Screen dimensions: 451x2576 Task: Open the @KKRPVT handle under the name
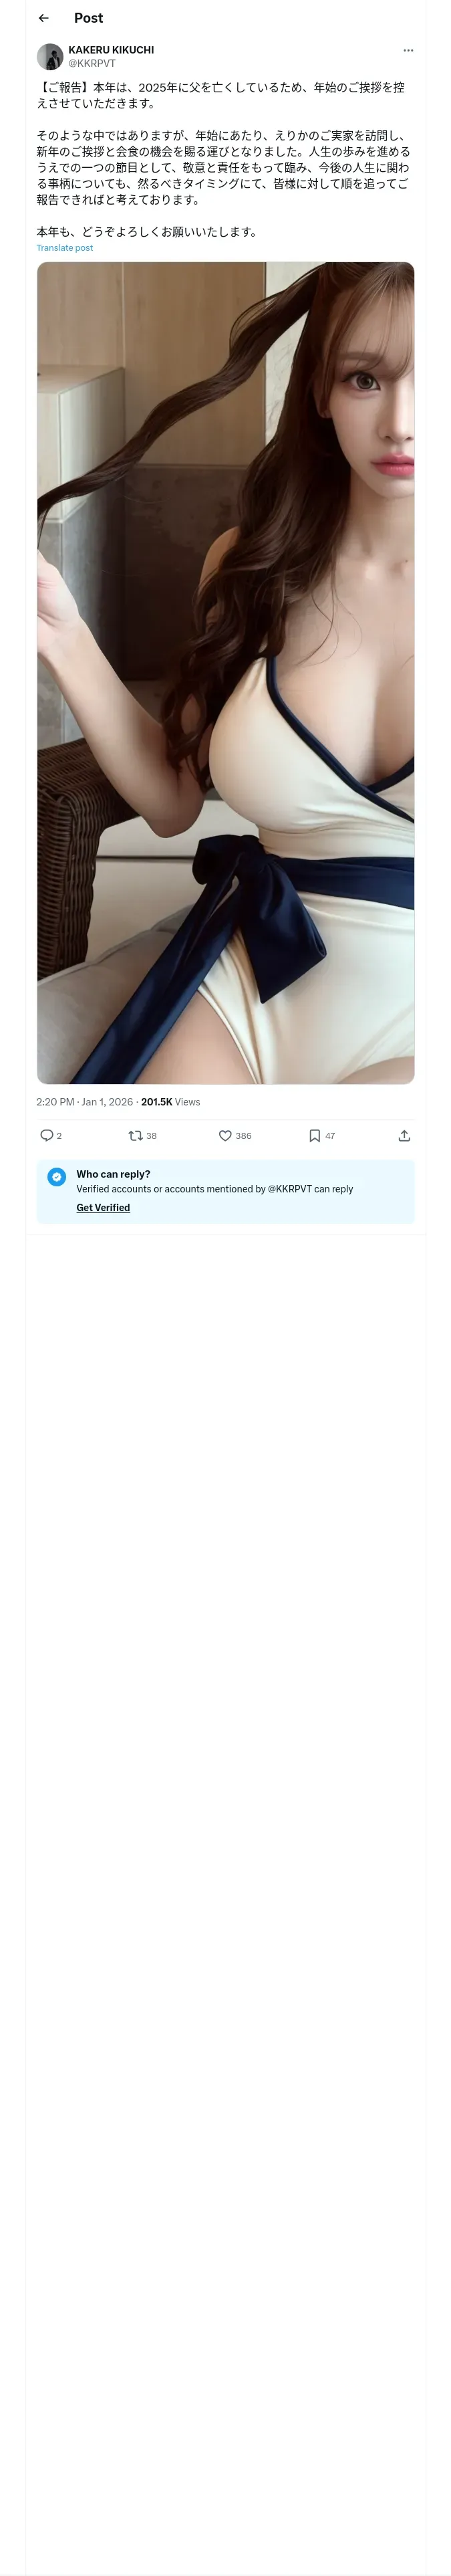coord(92,63)
